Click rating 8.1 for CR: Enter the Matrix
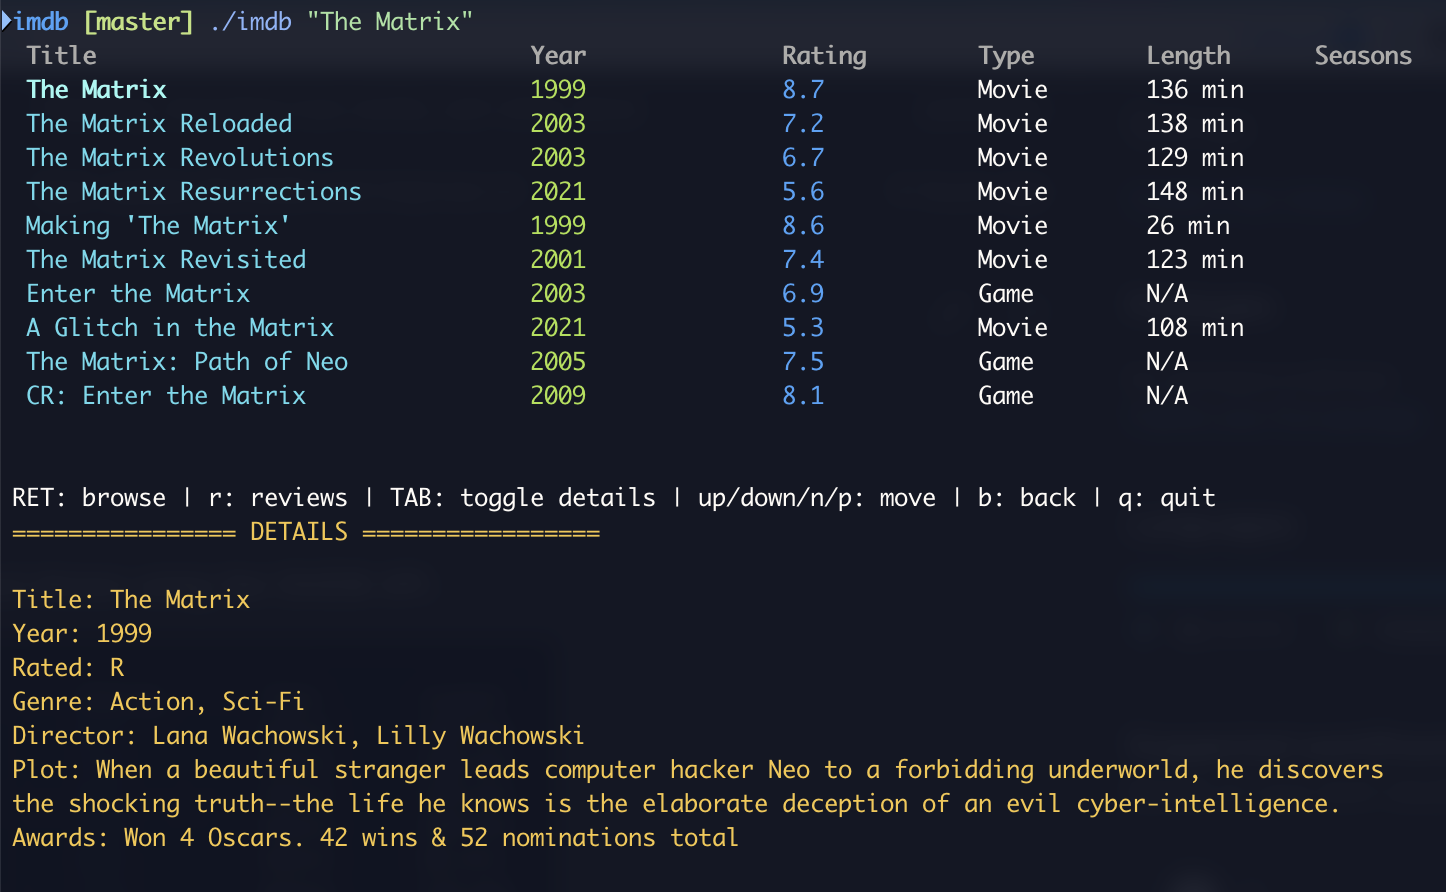 click(803, 395)
